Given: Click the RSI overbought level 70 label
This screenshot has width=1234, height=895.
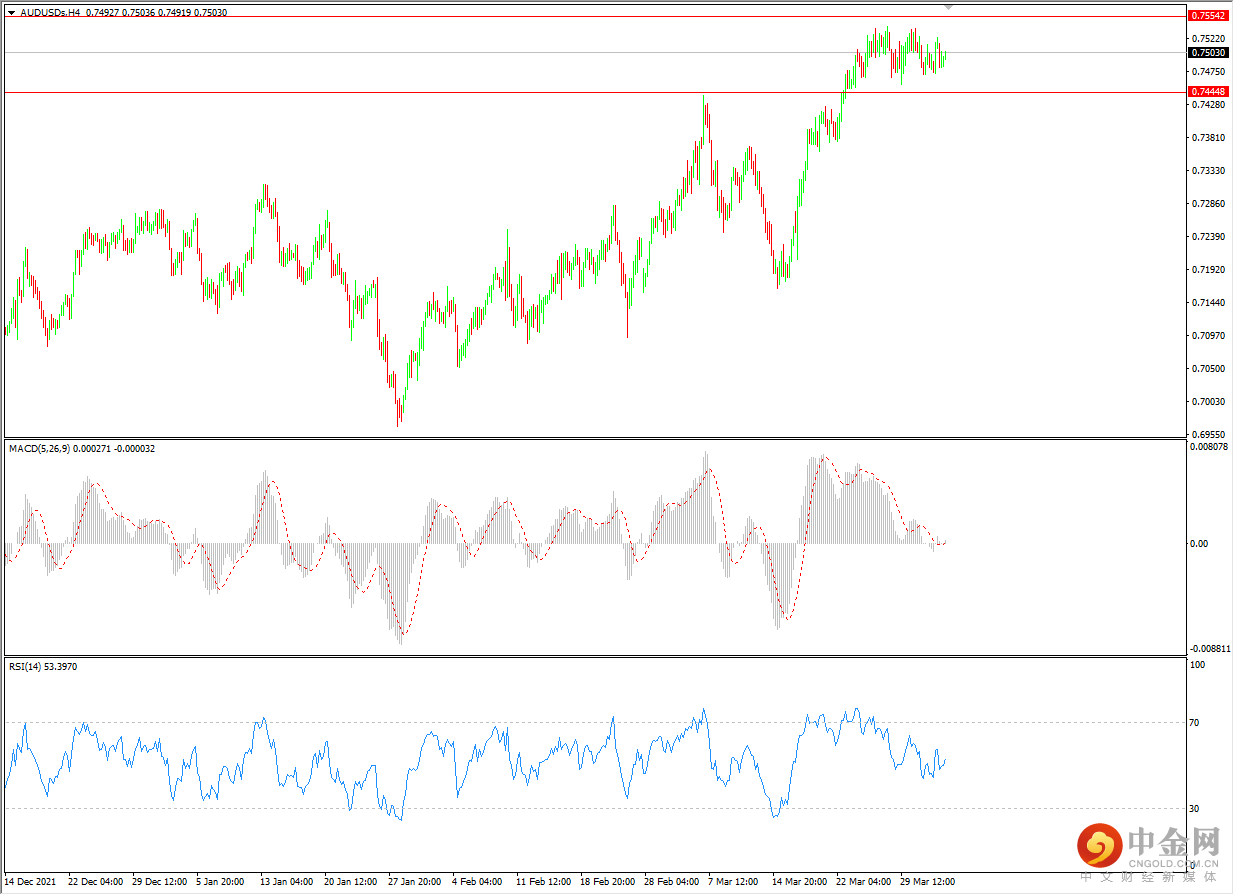Looking at the screenshot, I should click(1194, 722).
